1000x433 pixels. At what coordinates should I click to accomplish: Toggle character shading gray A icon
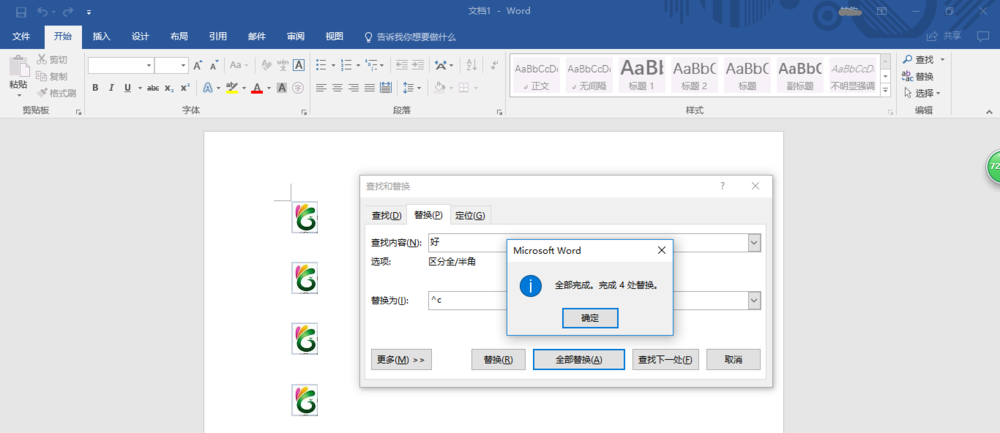[282, 87]
